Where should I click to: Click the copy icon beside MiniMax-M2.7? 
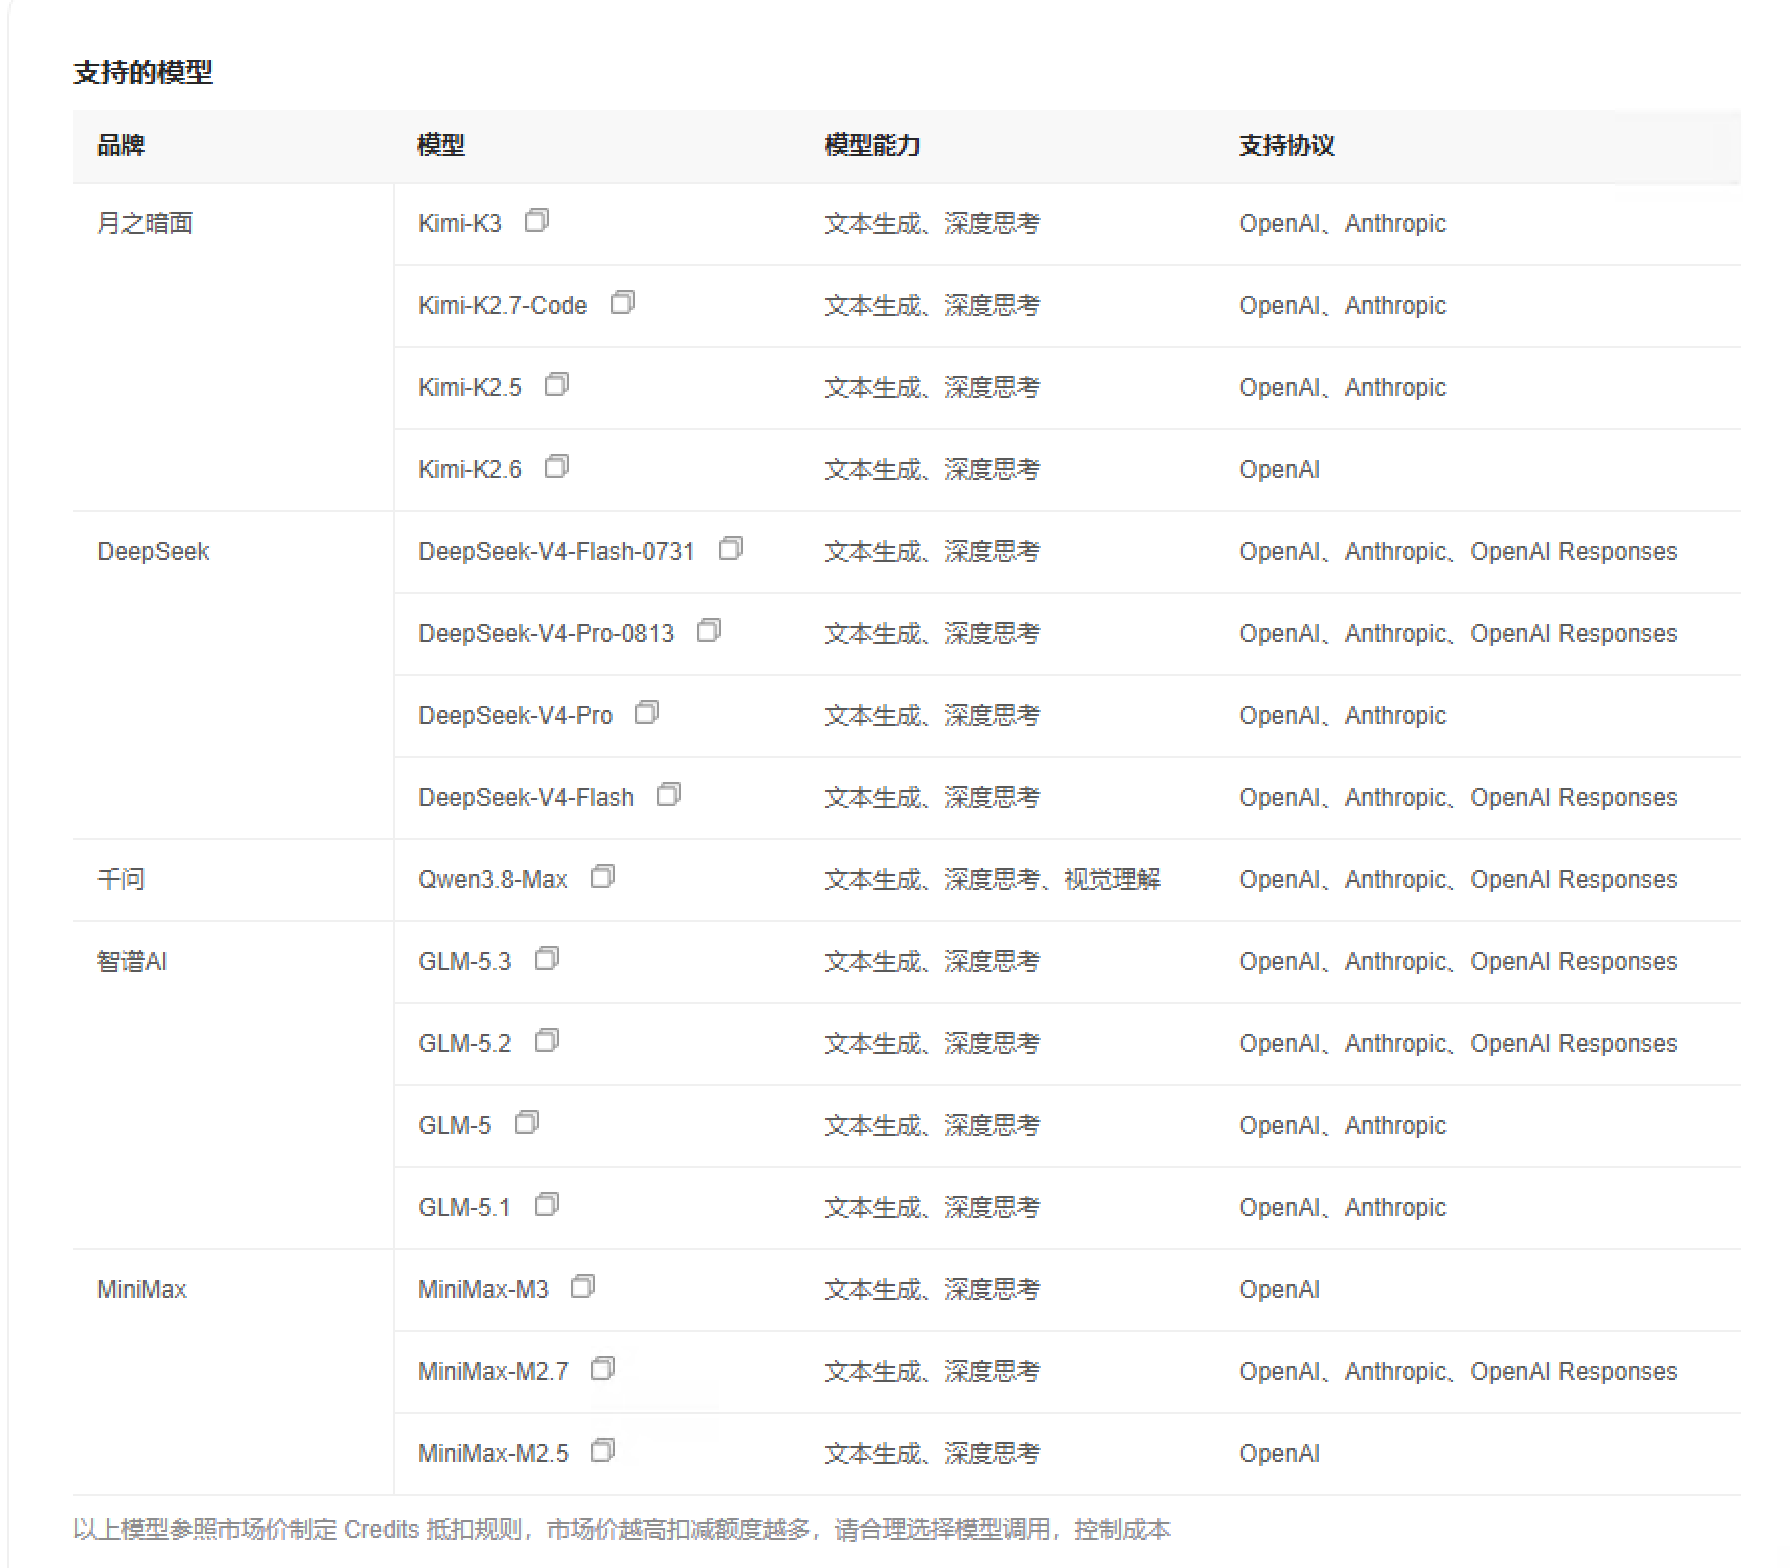click(603, 1369)
